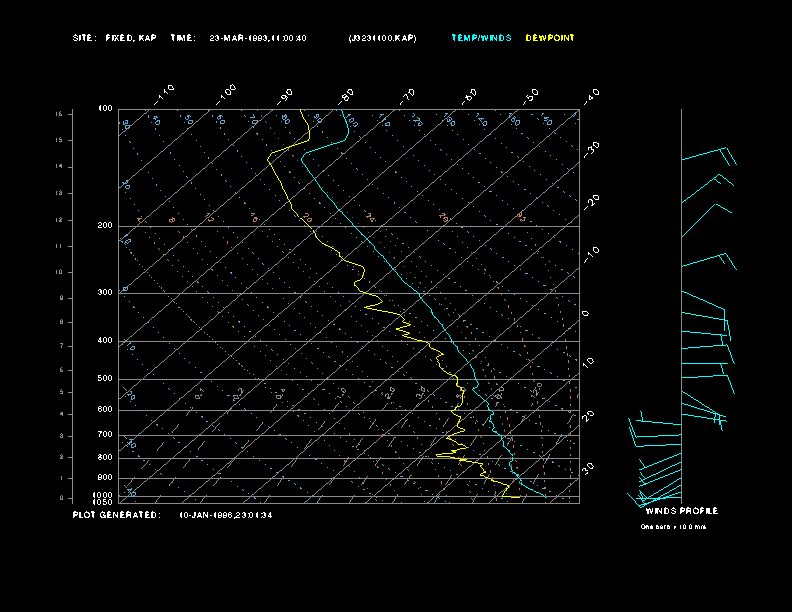Click the 10-JAN-1996 plot generation date
The image size is (792, 612).
click(x=225, y=515)
